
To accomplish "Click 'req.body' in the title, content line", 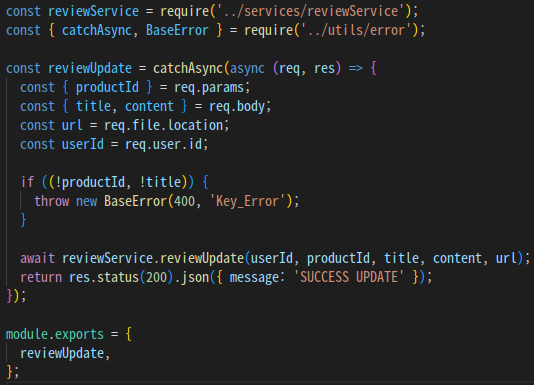I will (x=237, y=106).
